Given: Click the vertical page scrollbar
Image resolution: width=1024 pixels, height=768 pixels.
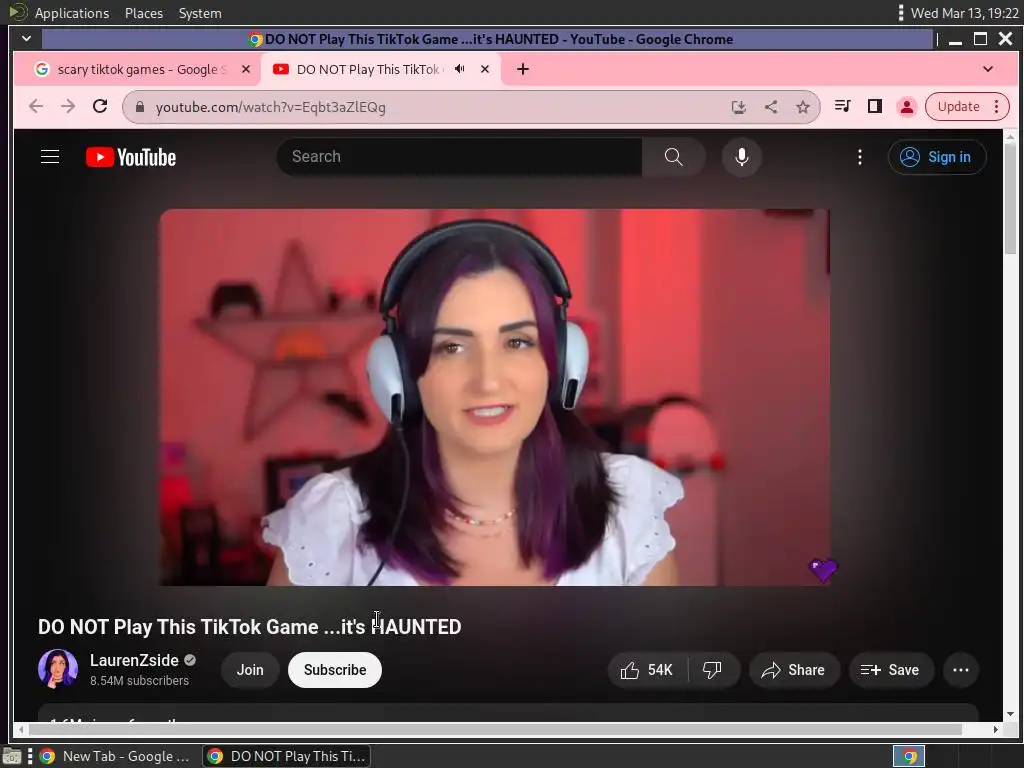Looking at the screenshot, I should (x=1010, y=199).
